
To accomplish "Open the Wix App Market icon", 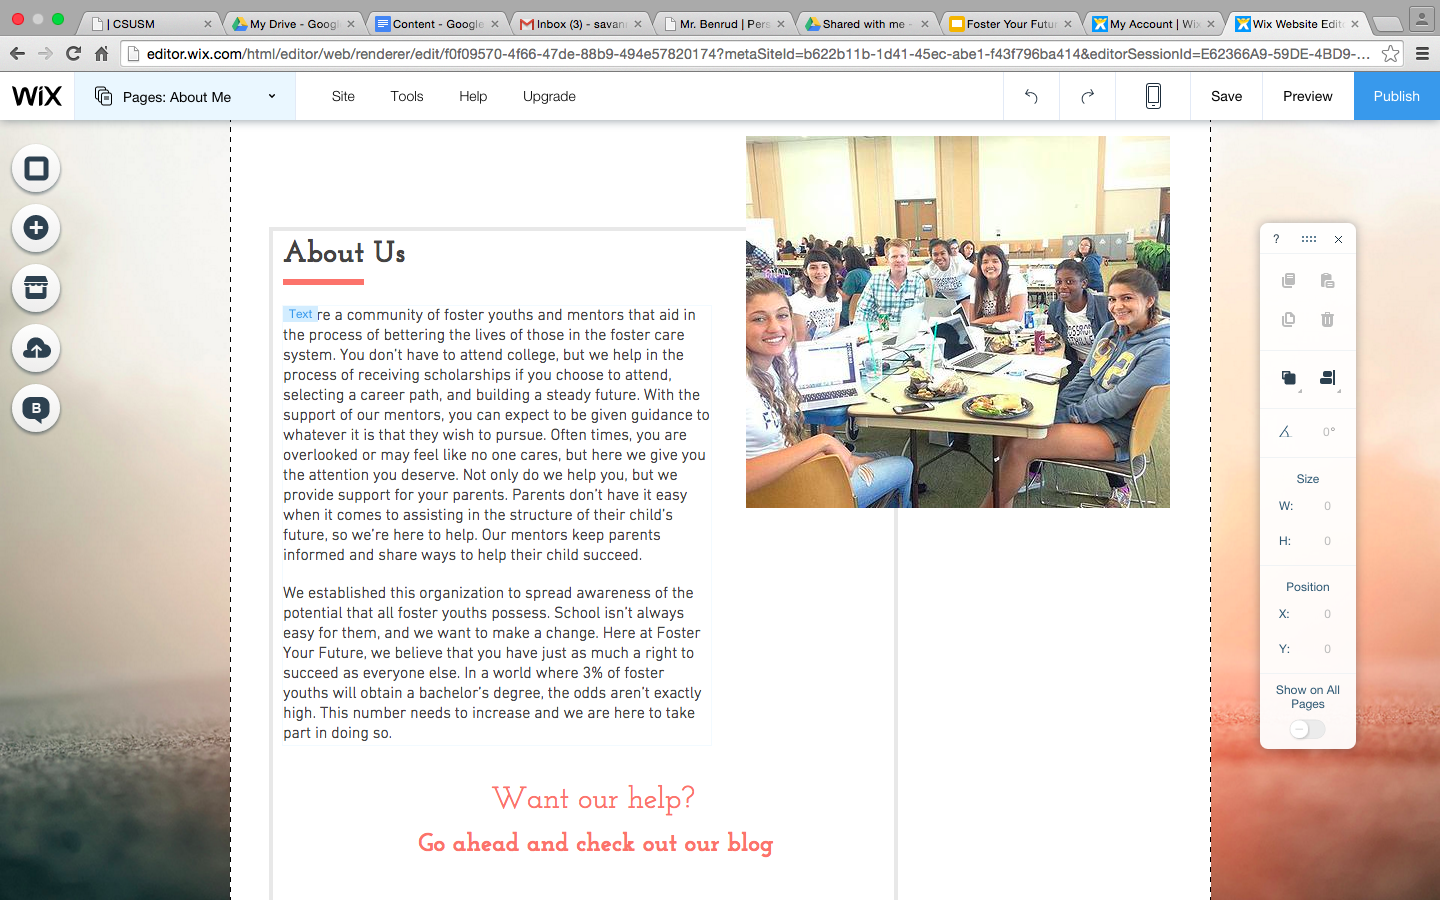I will coord(36,288).
